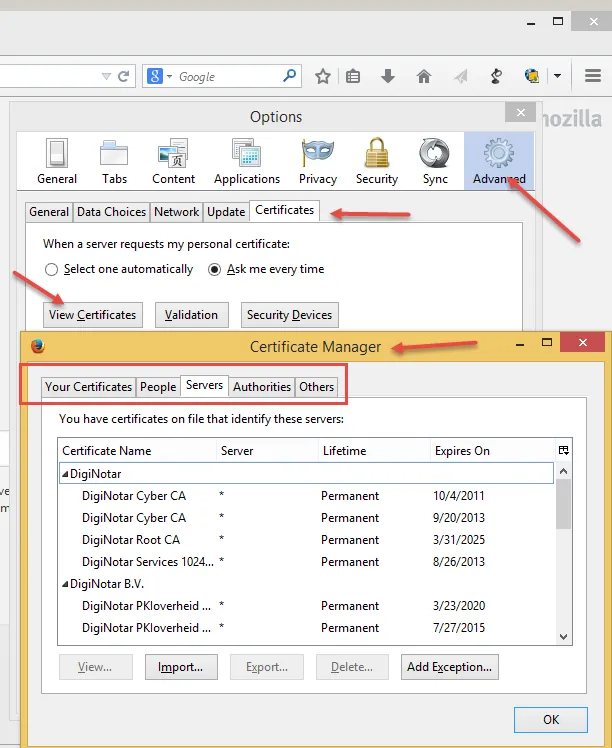
Task: Sort by Server column header
Action: pyautogui.click(x=268, y=451)
